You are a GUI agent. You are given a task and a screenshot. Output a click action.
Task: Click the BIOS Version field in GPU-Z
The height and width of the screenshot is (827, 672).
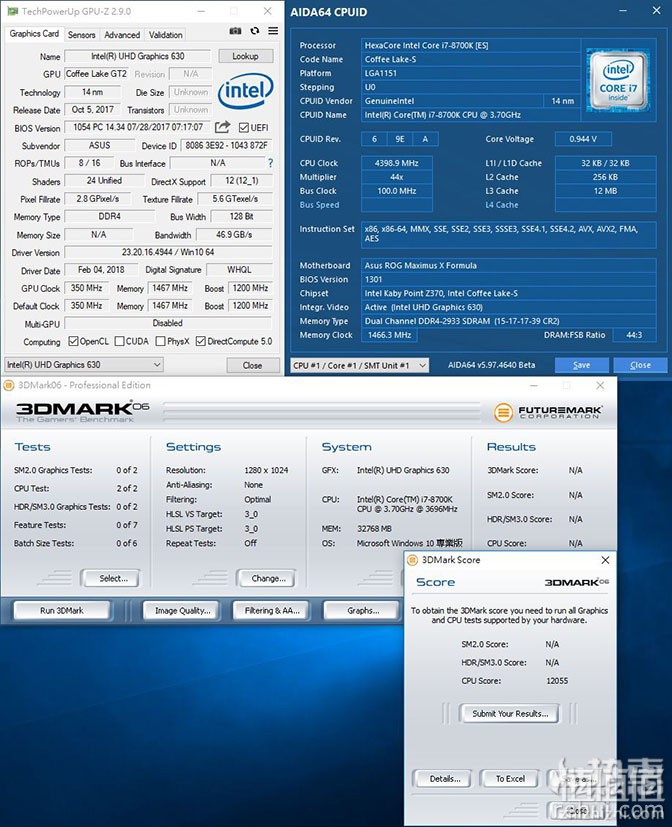coord(138,127)
